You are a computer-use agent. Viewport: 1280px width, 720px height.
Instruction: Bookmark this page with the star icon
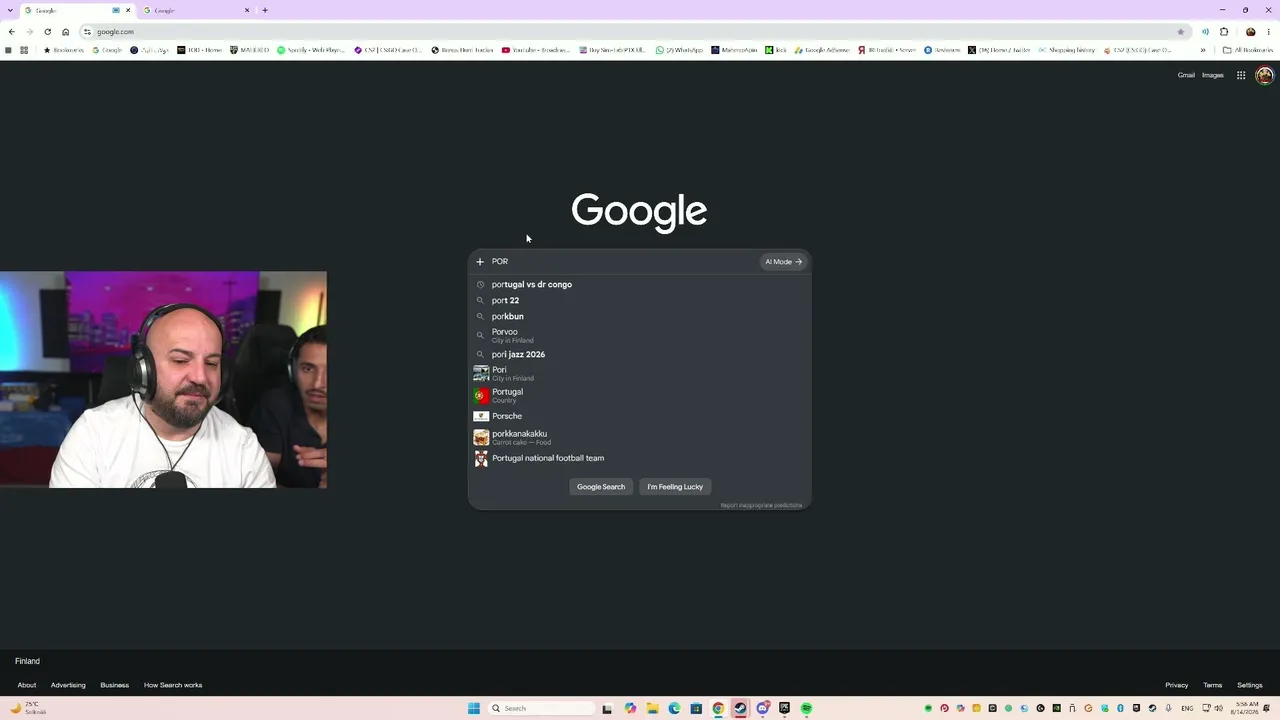[x=1181, y=32]
